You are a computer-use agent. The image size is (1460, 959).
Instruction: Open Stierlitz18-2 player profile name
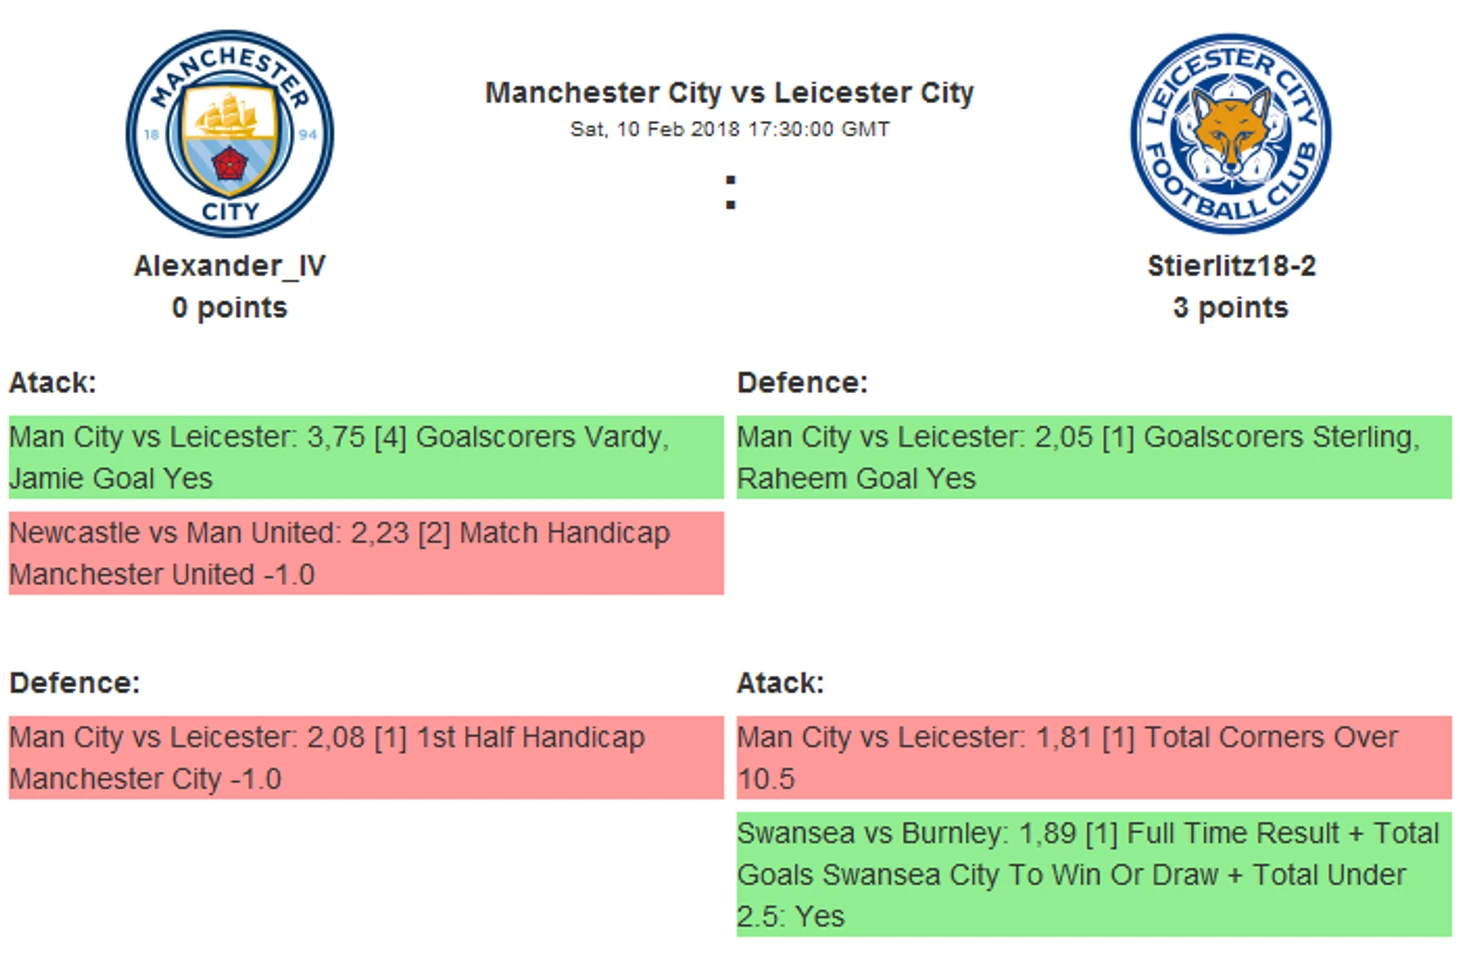click(1230, 266)
